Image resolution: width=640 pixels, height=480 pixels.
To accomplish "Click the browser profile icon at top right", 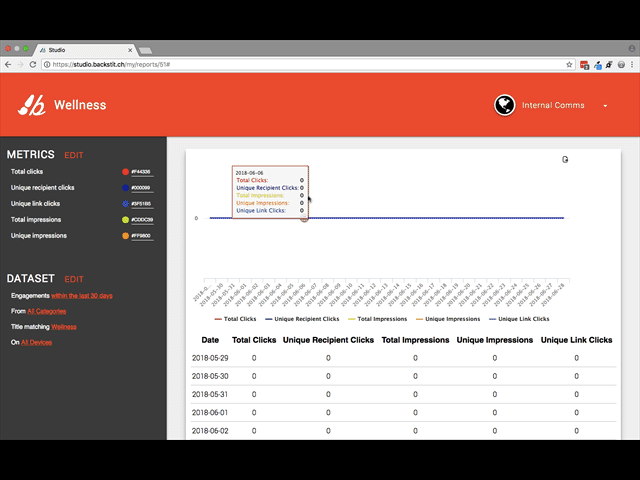I will (632, 48).
